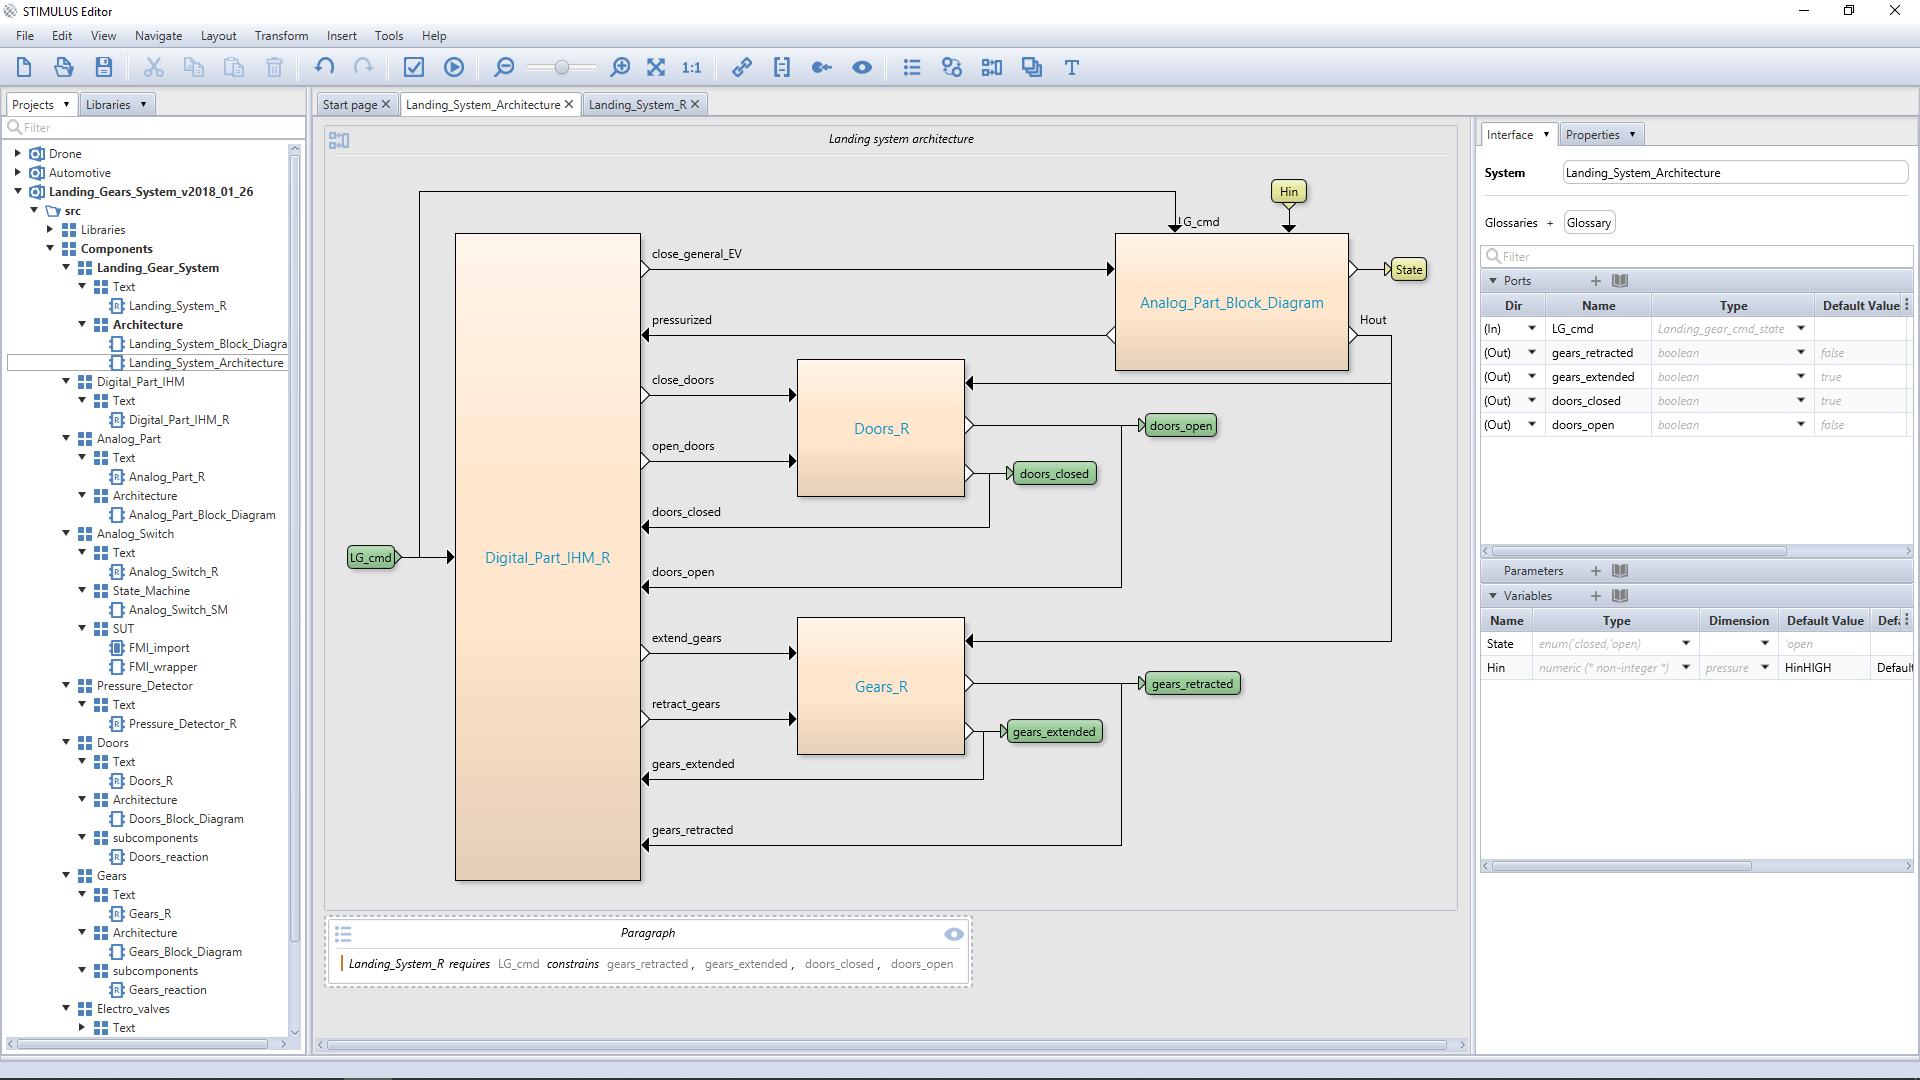Open LG_cmd direction dropdown

click(x=1532, y=328)
